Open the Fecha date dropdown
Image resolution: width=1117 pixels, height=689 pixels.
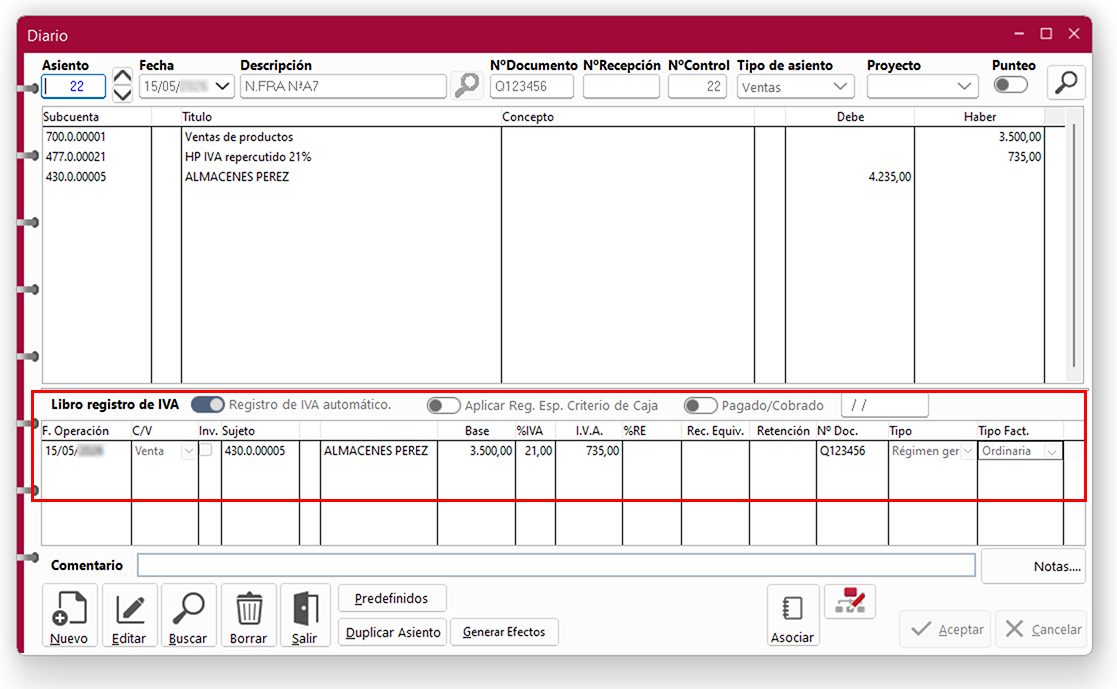click(x=222, y=87)
